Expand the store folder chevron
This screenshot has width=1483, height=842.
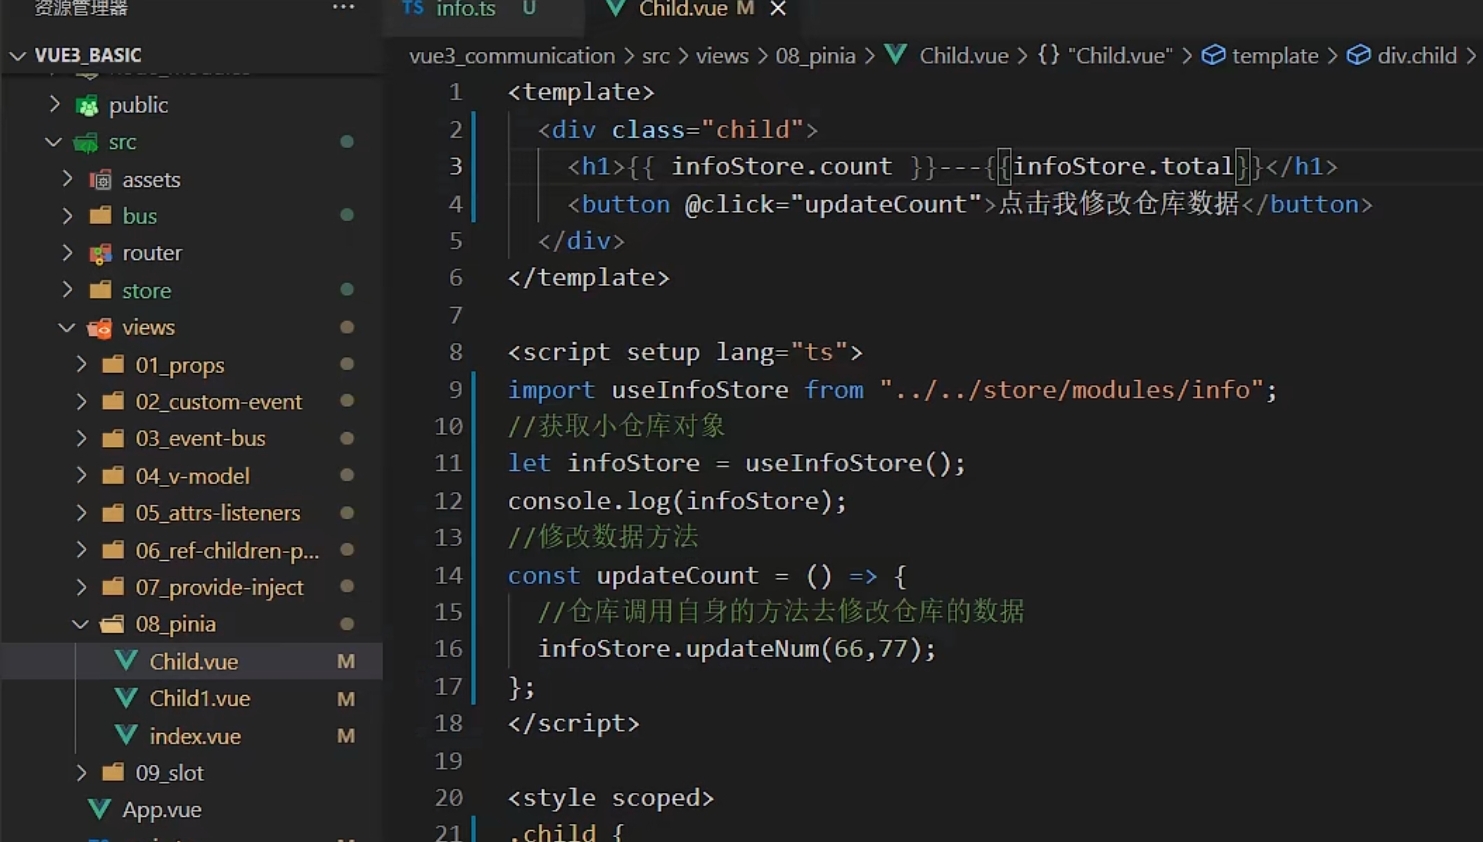tap(68, 290)
